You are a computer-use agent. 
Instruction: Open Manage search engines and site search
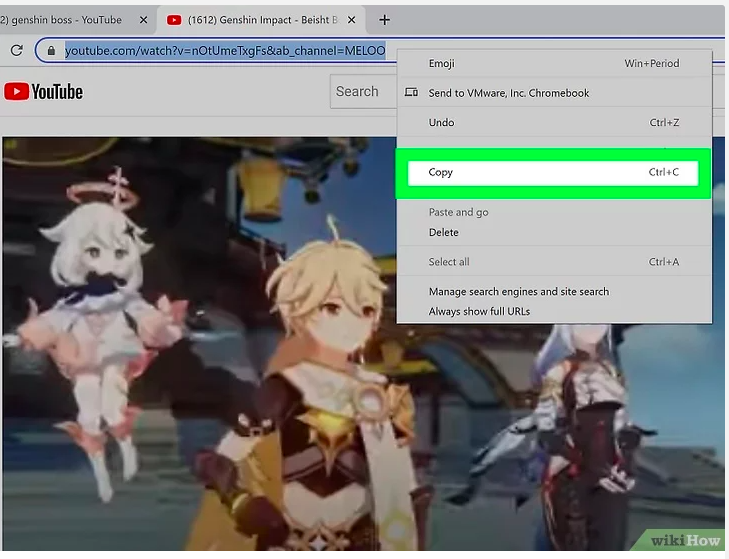(x=554, y=292)
